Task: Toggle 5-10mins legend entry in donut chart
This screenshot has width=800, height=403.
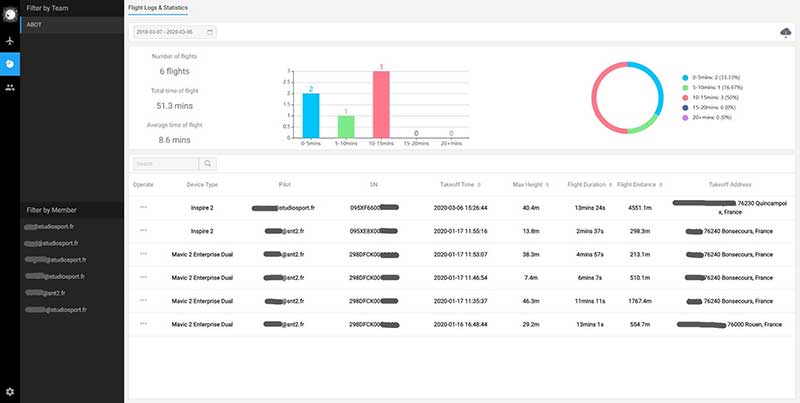Action: tap(711, 88)
